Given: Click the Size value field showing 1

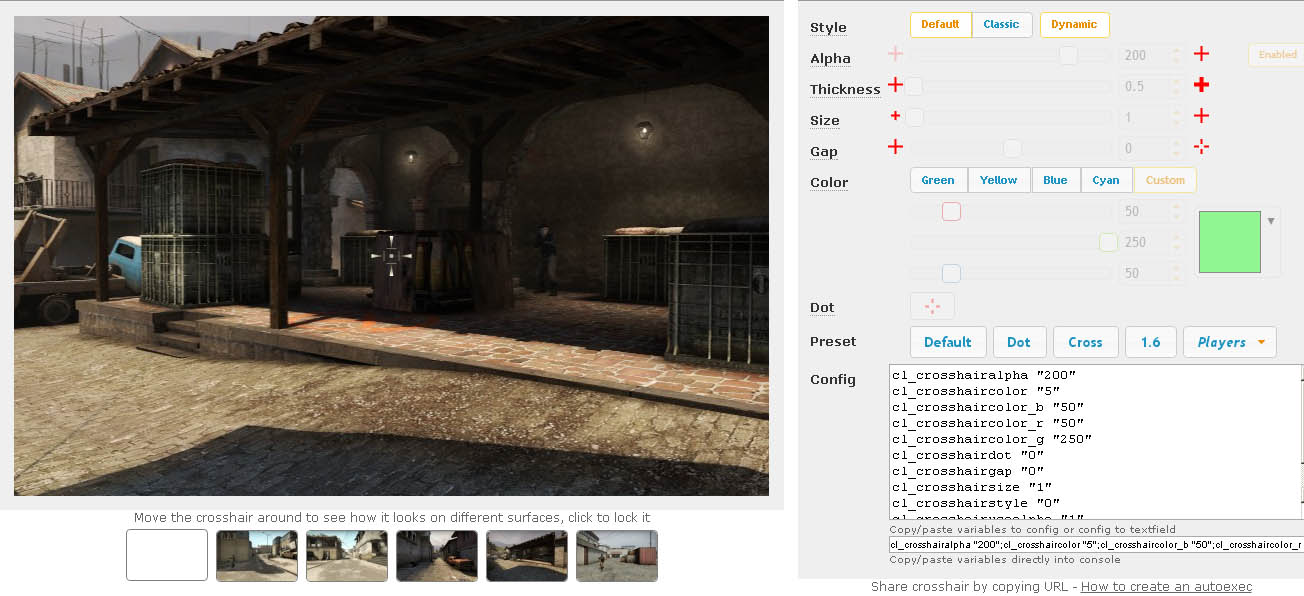Looking at the screenshot, I should coord(1152,117).
